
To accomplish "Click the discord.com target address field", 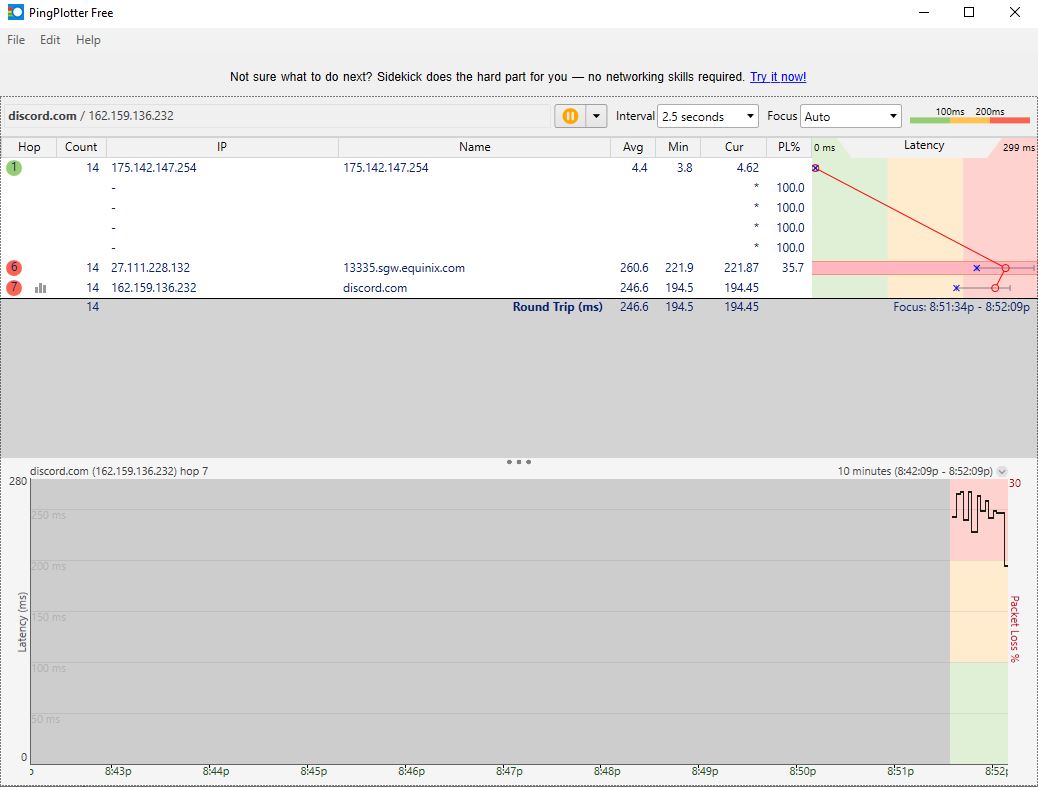I will (278, 116).
